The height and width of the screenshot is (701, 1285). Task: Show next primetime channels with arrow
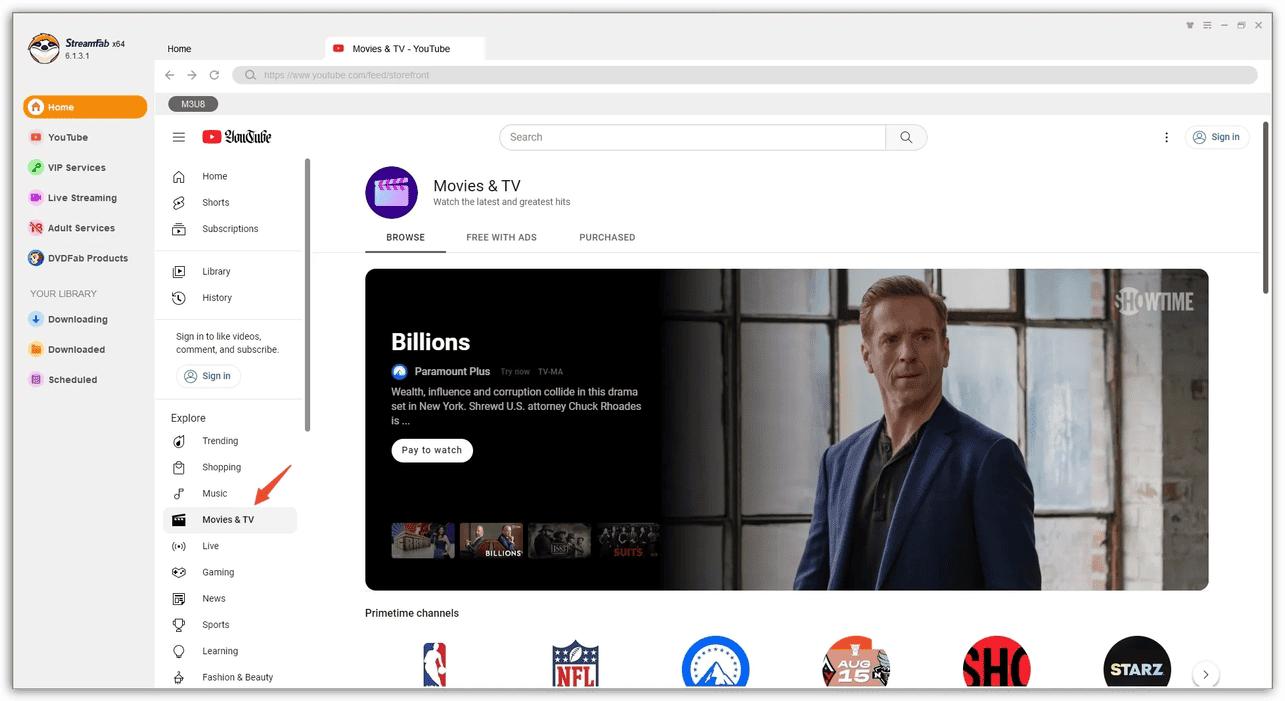[x=1206, y=674]
